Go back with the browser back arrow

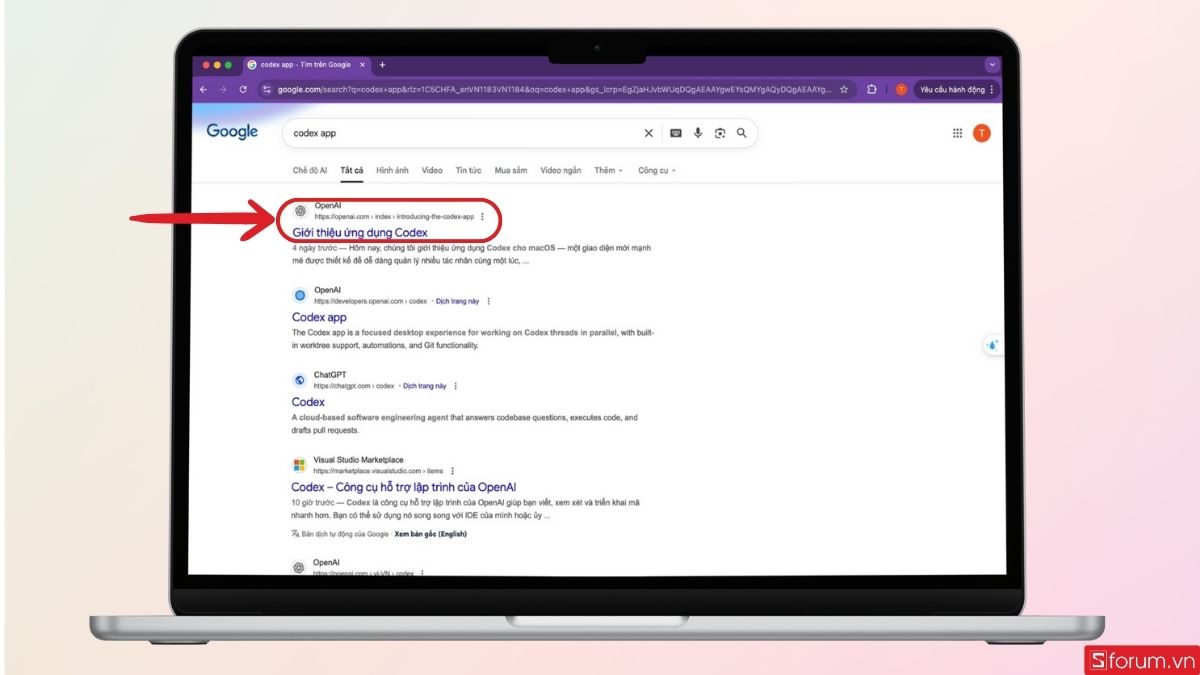204,90
